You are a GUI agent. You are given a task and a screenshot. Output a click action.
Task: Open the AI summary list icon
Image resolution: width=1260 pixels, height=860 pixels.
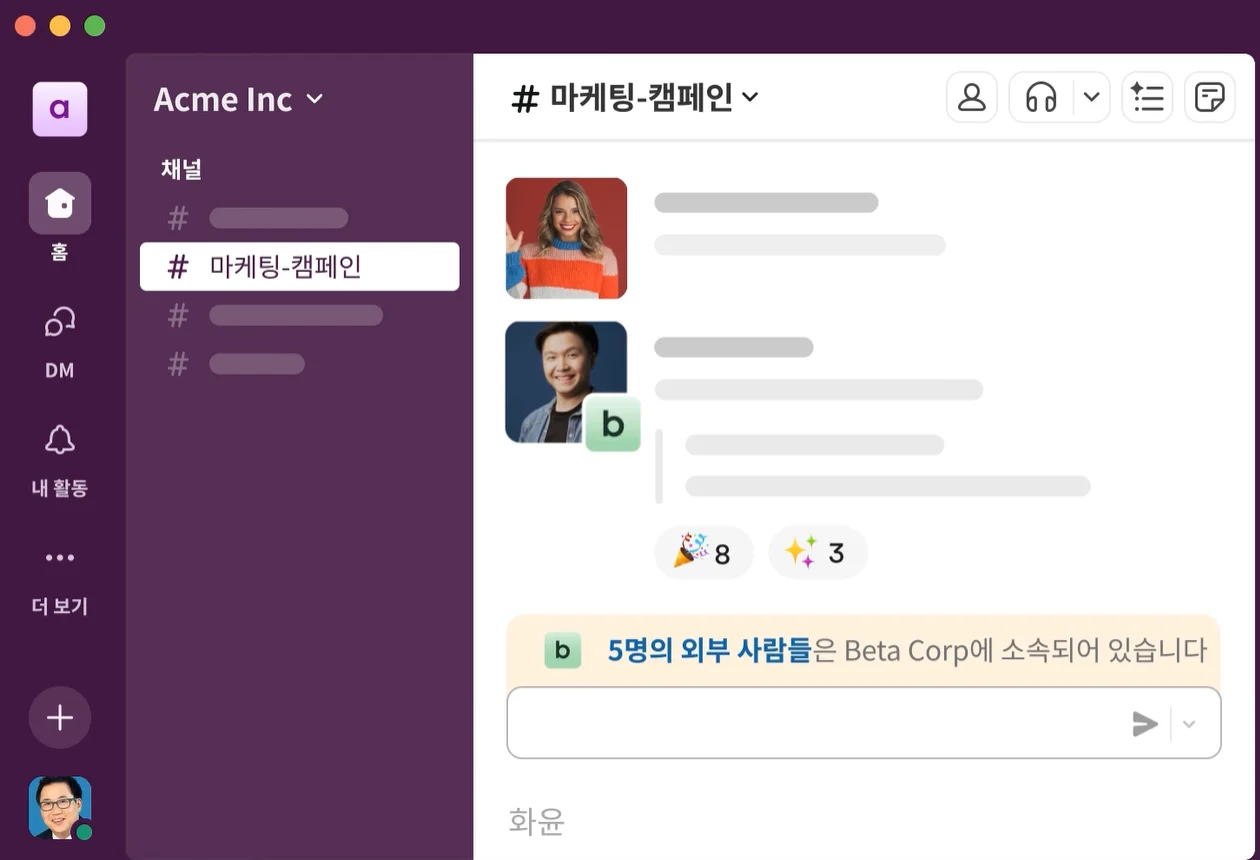(x=1147, y=98)
